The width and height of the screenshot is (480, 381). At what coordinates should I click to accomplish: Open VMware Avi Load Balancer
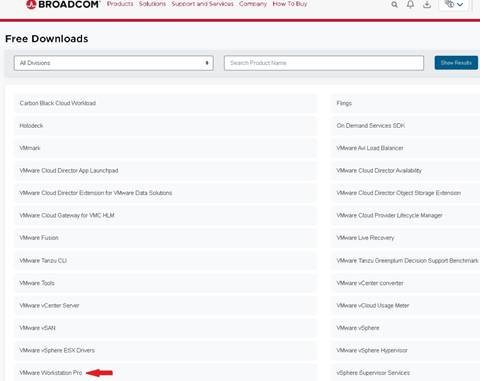point(406,148)
